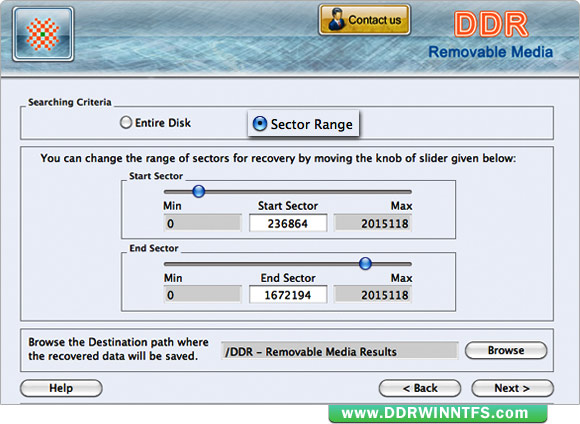Click the destination path field

click(339, 351)
